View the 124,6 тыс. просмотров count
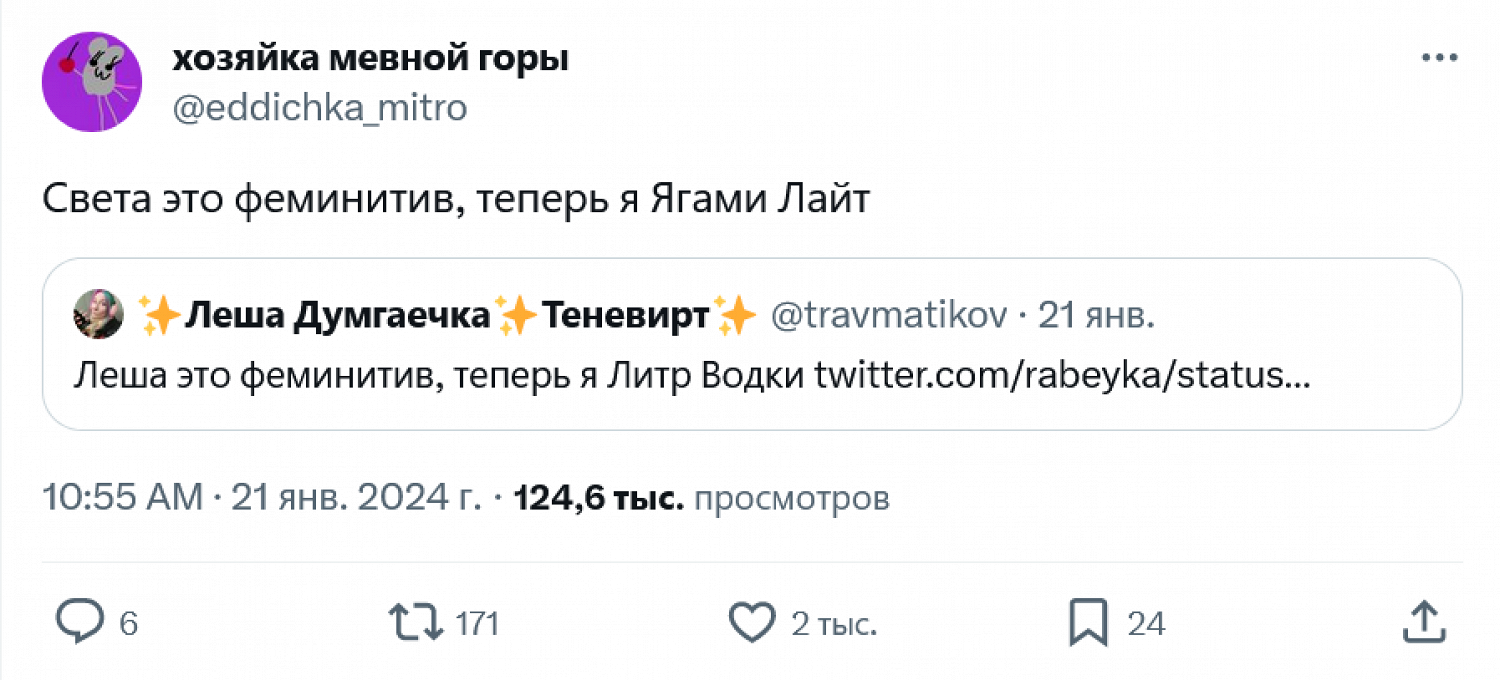 [x=700, y=497]
